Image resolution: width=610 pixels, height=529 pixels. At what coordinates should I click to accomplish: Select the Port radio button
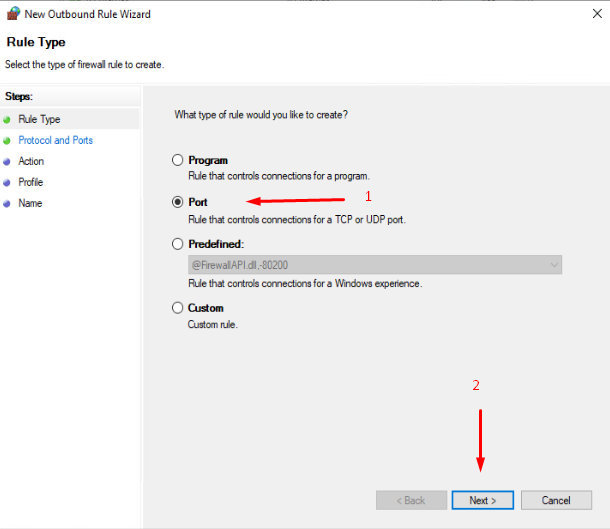(177, 202)
